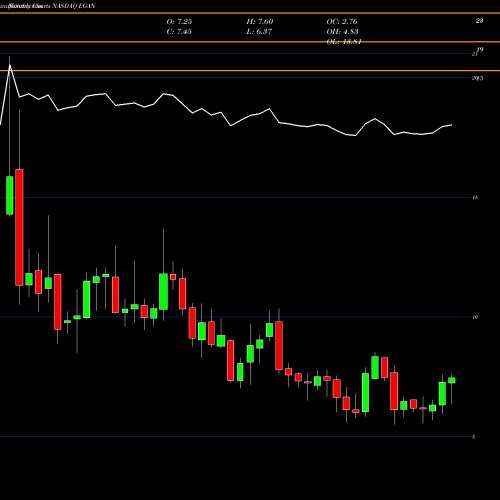
Task: Click the 15 price axis label
Action: 475,198
